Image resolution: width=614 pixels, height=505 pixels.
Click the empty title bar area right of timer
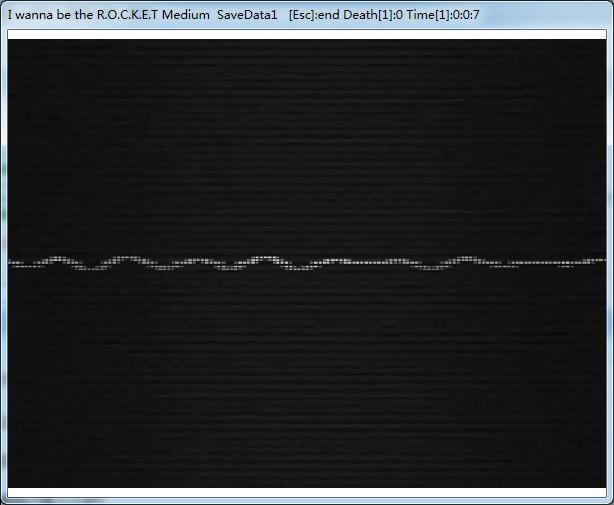click(x=545, y=15)
